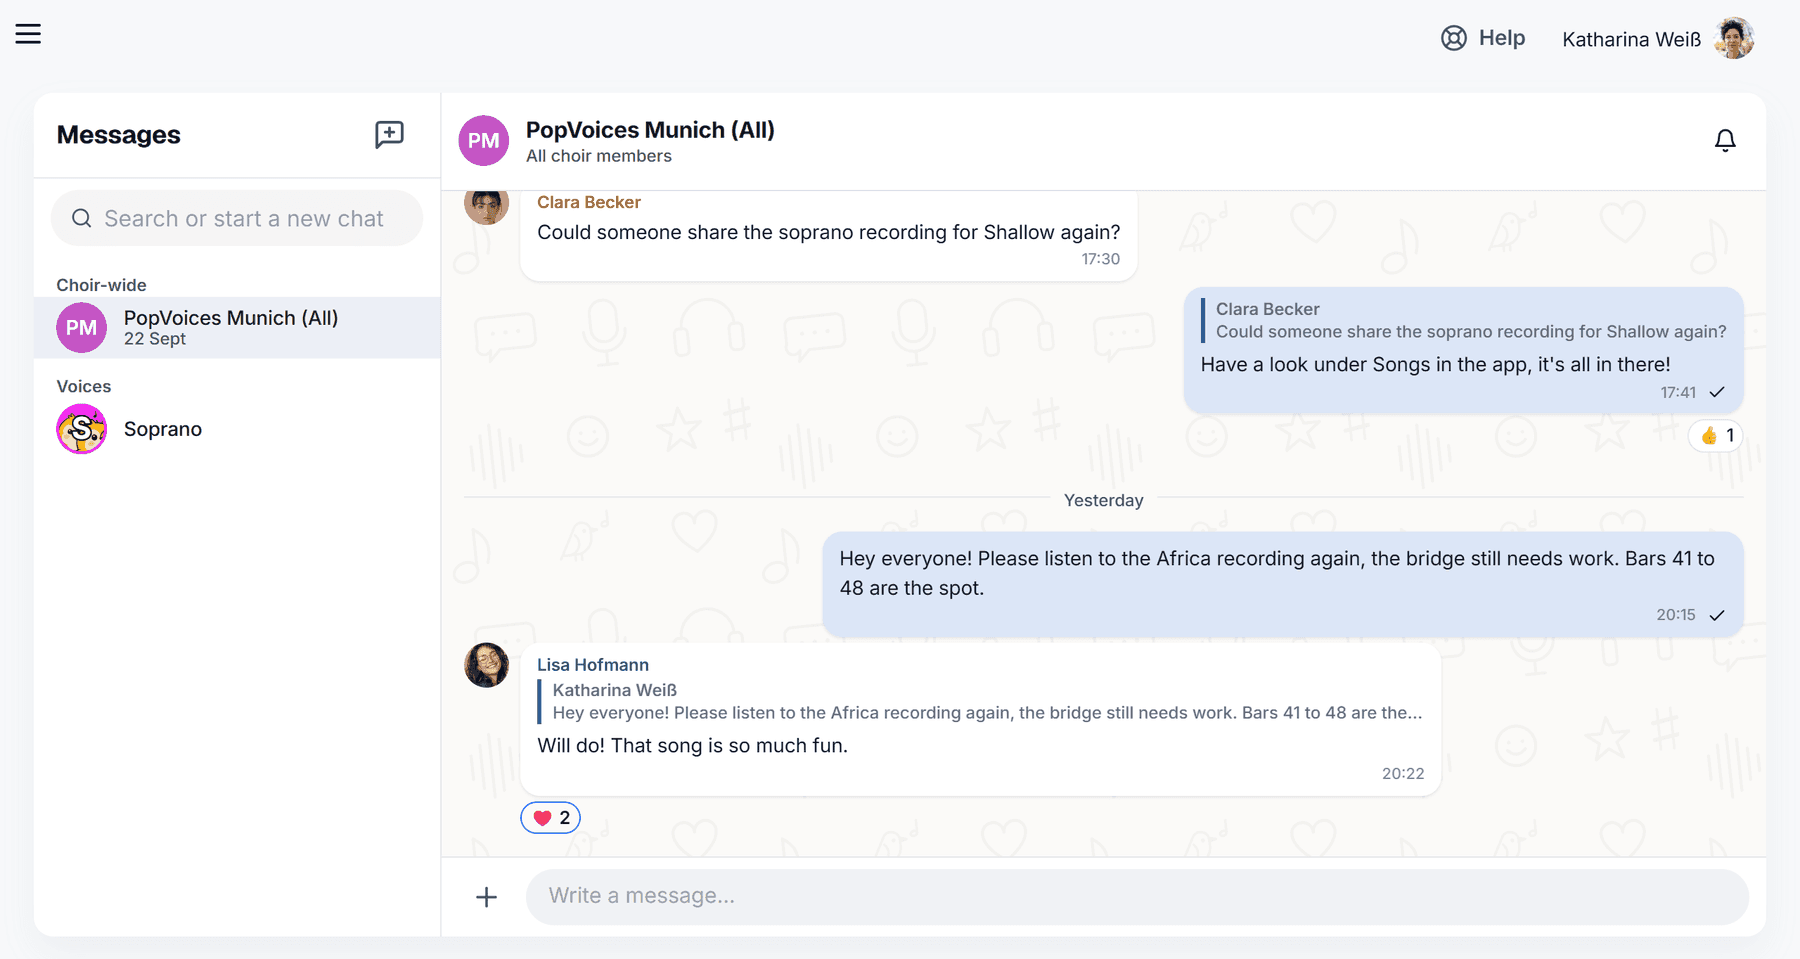Toggle chat notifications bell icon
The width and height of the screenshot is (1800, 959).
coord(1725,141)
